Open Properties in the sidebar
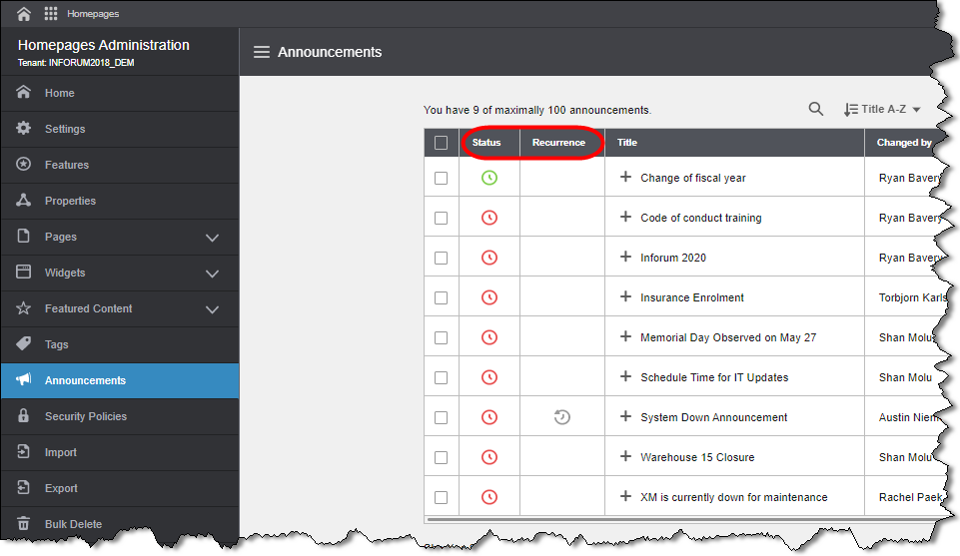 [120, 201]
